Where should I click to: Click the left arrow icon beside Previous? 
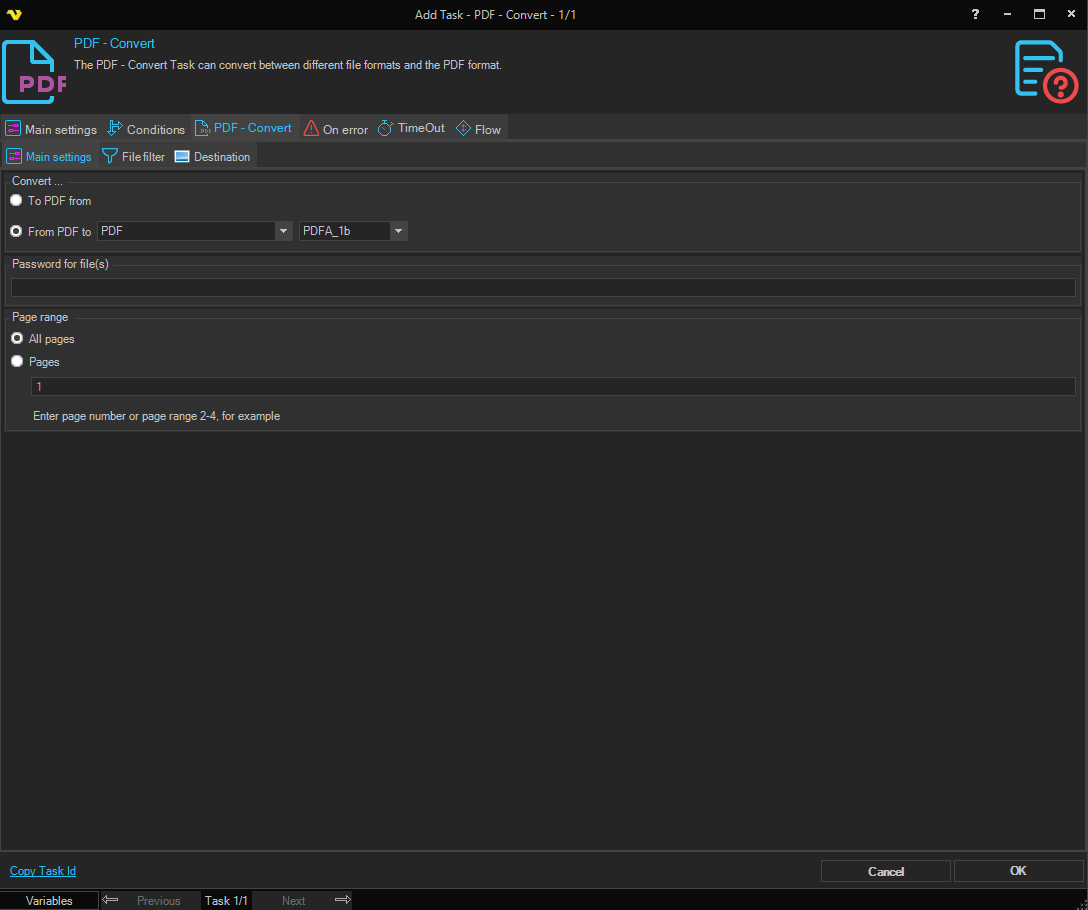click(111, 900)
